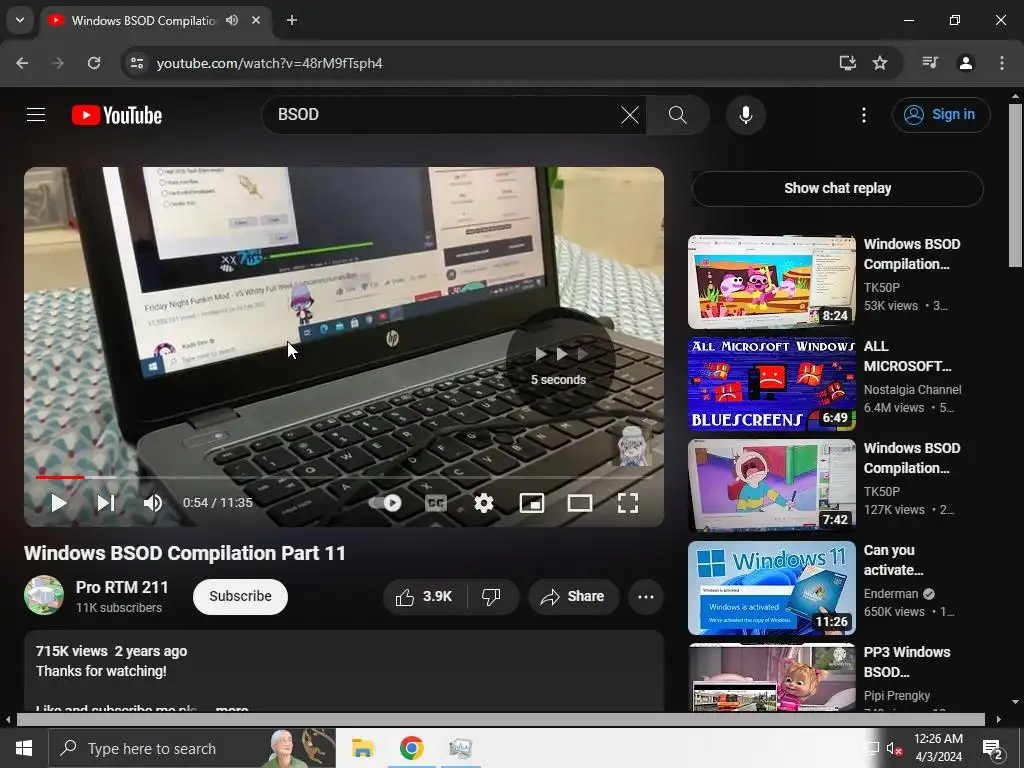
Task: Reload the current page
Action: tap(94, 63)
